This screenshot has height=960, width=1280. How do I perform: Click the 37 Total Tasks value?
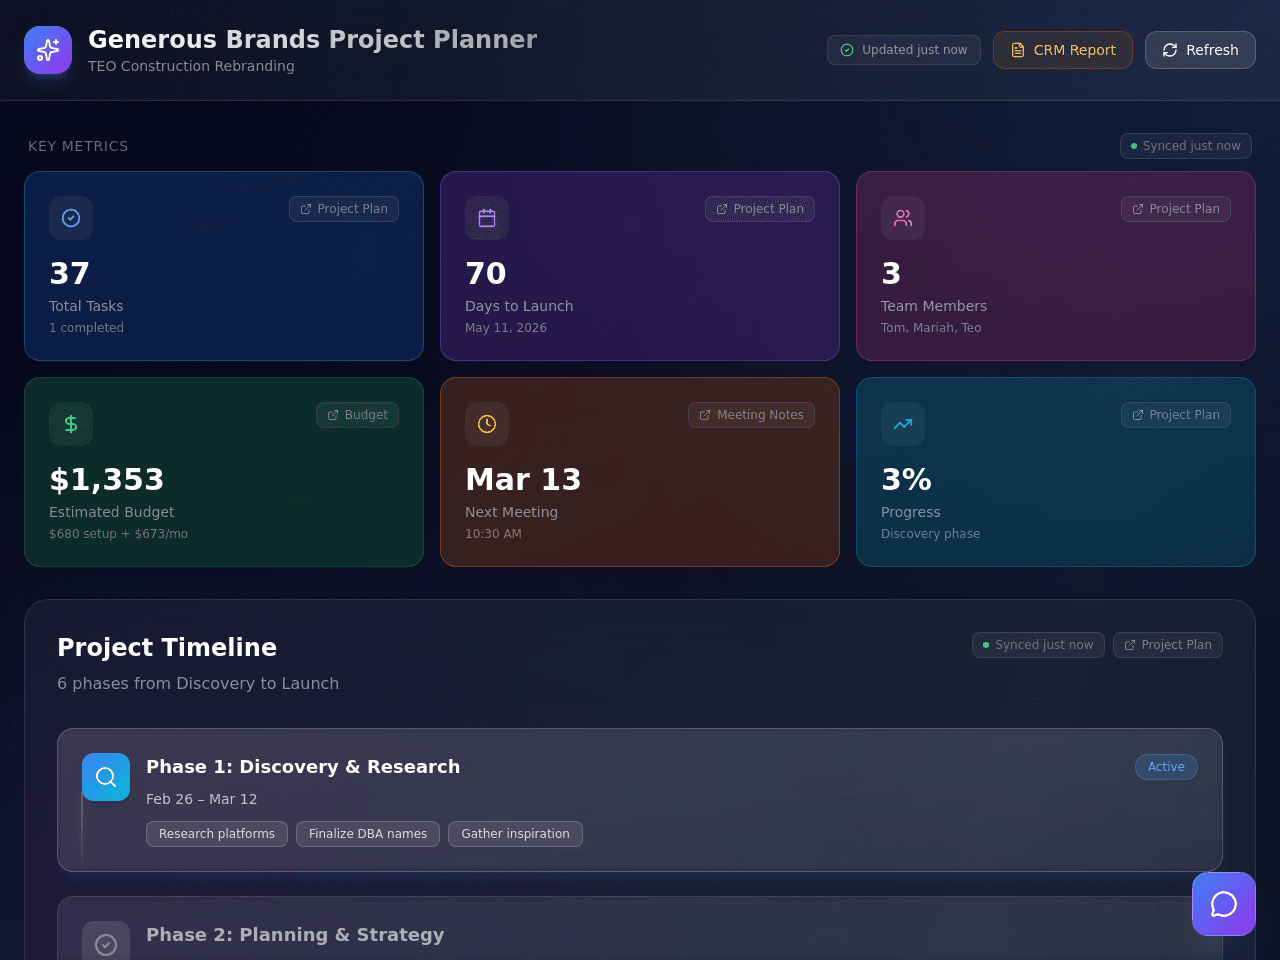[x=70, y=273]
